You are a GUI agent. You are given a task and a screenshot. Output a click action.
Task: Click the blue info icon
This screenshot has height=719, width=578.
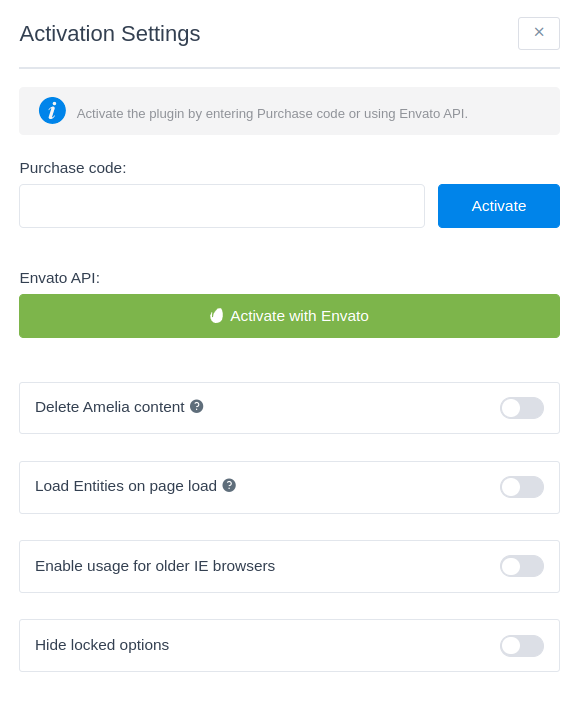(52, 111)
